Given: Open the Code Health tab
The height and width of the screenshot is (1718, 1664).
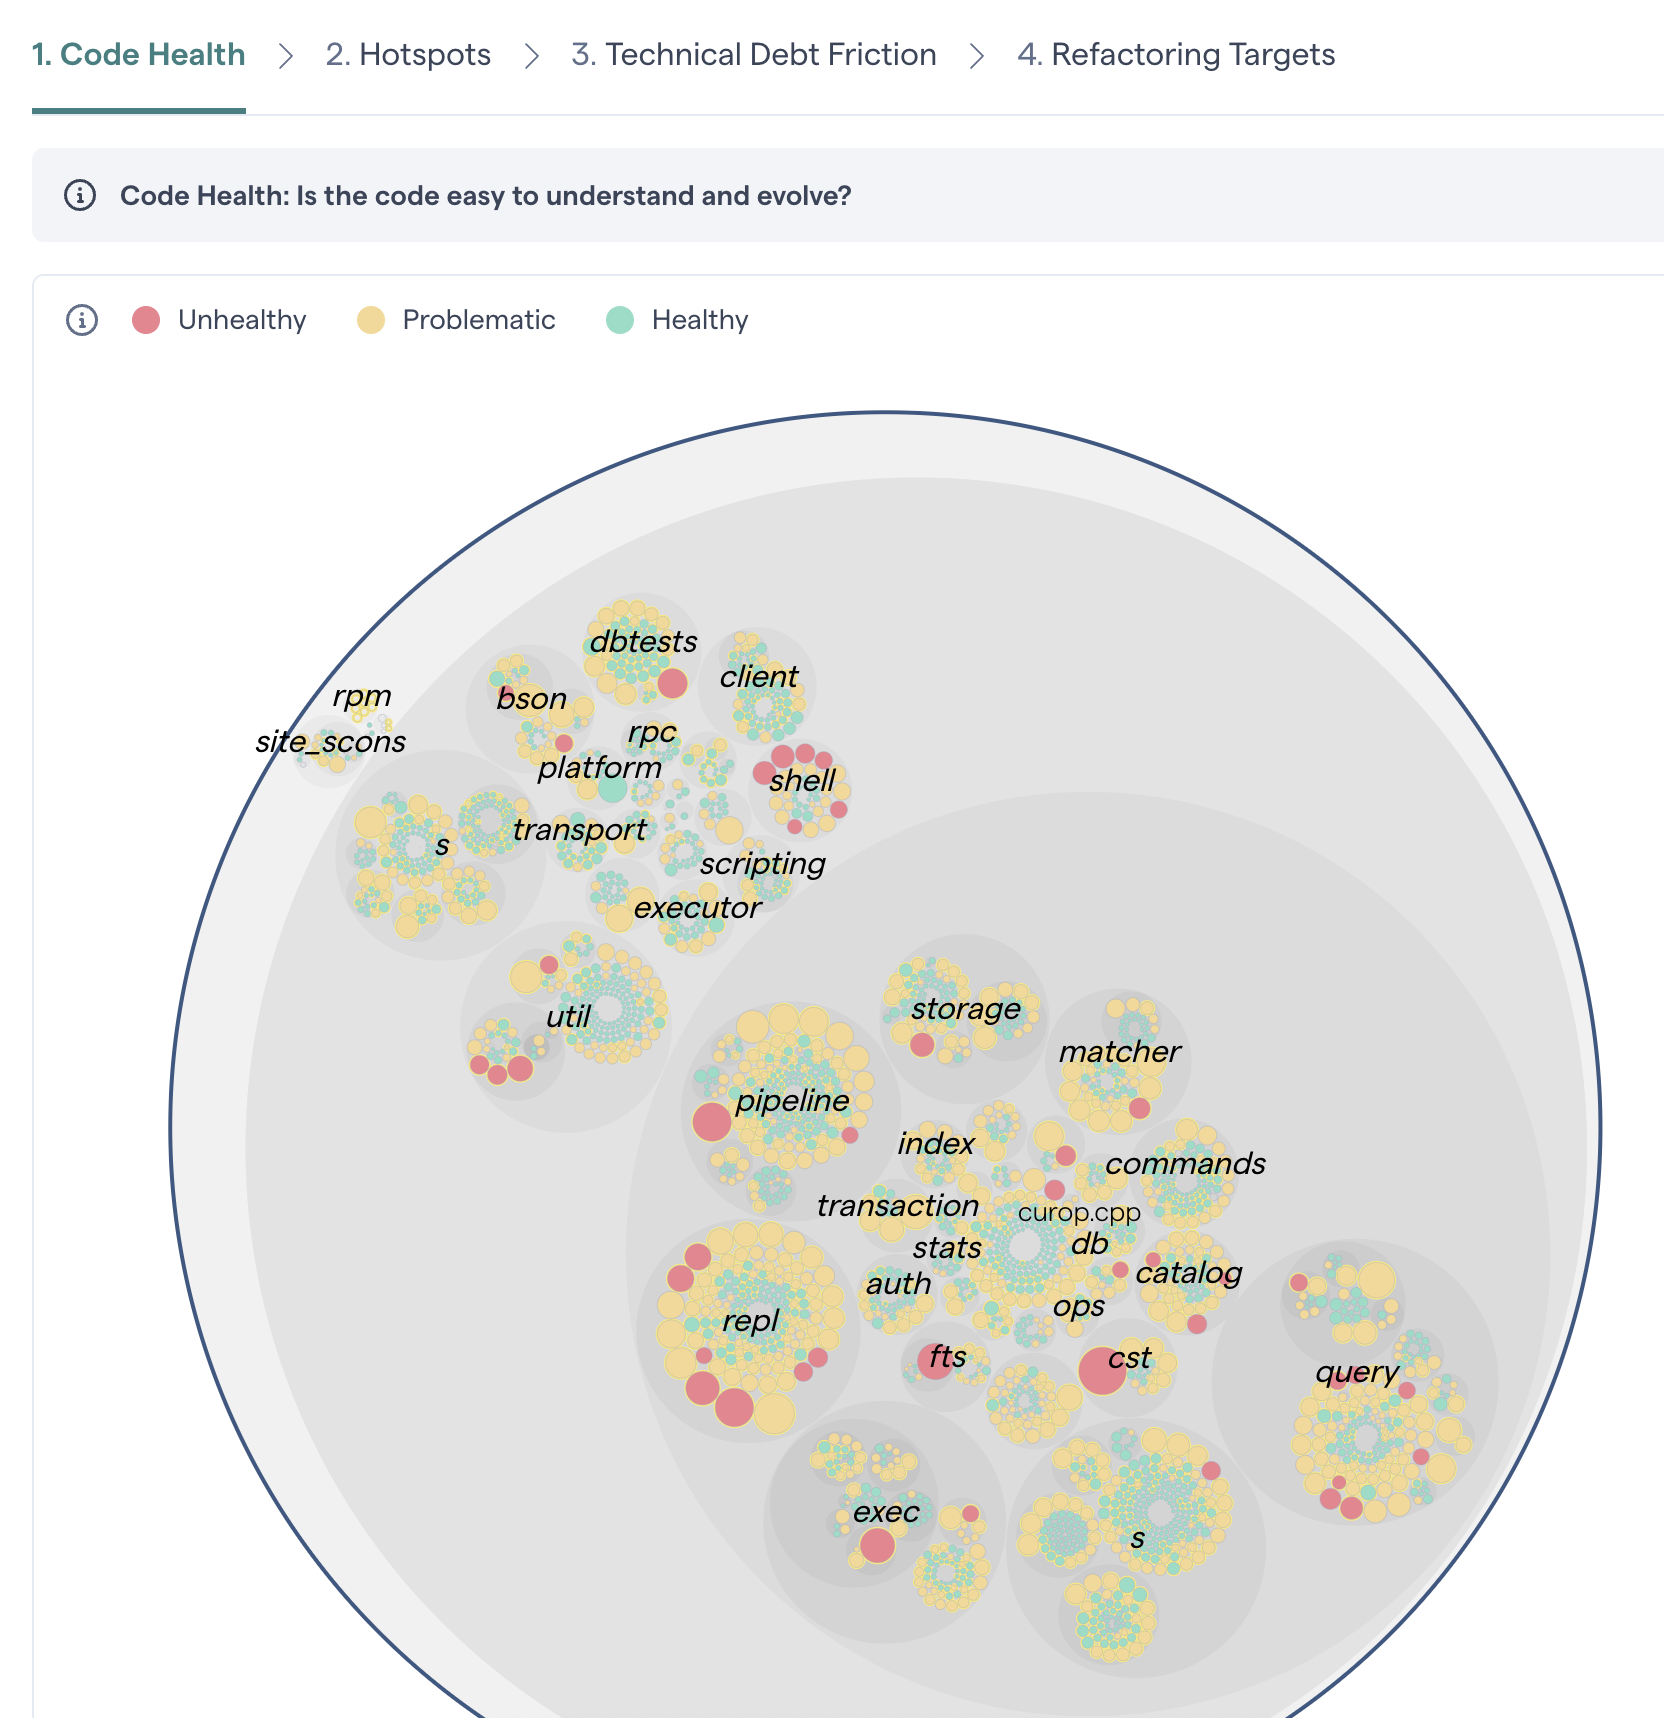Looking at the screenshot, I should click(138, 54).
